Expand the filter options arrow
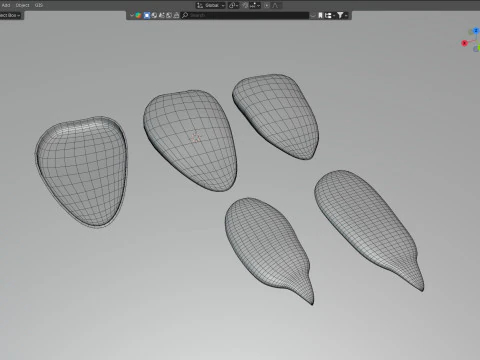Screen dimensions: 480x360 point(346,15)
